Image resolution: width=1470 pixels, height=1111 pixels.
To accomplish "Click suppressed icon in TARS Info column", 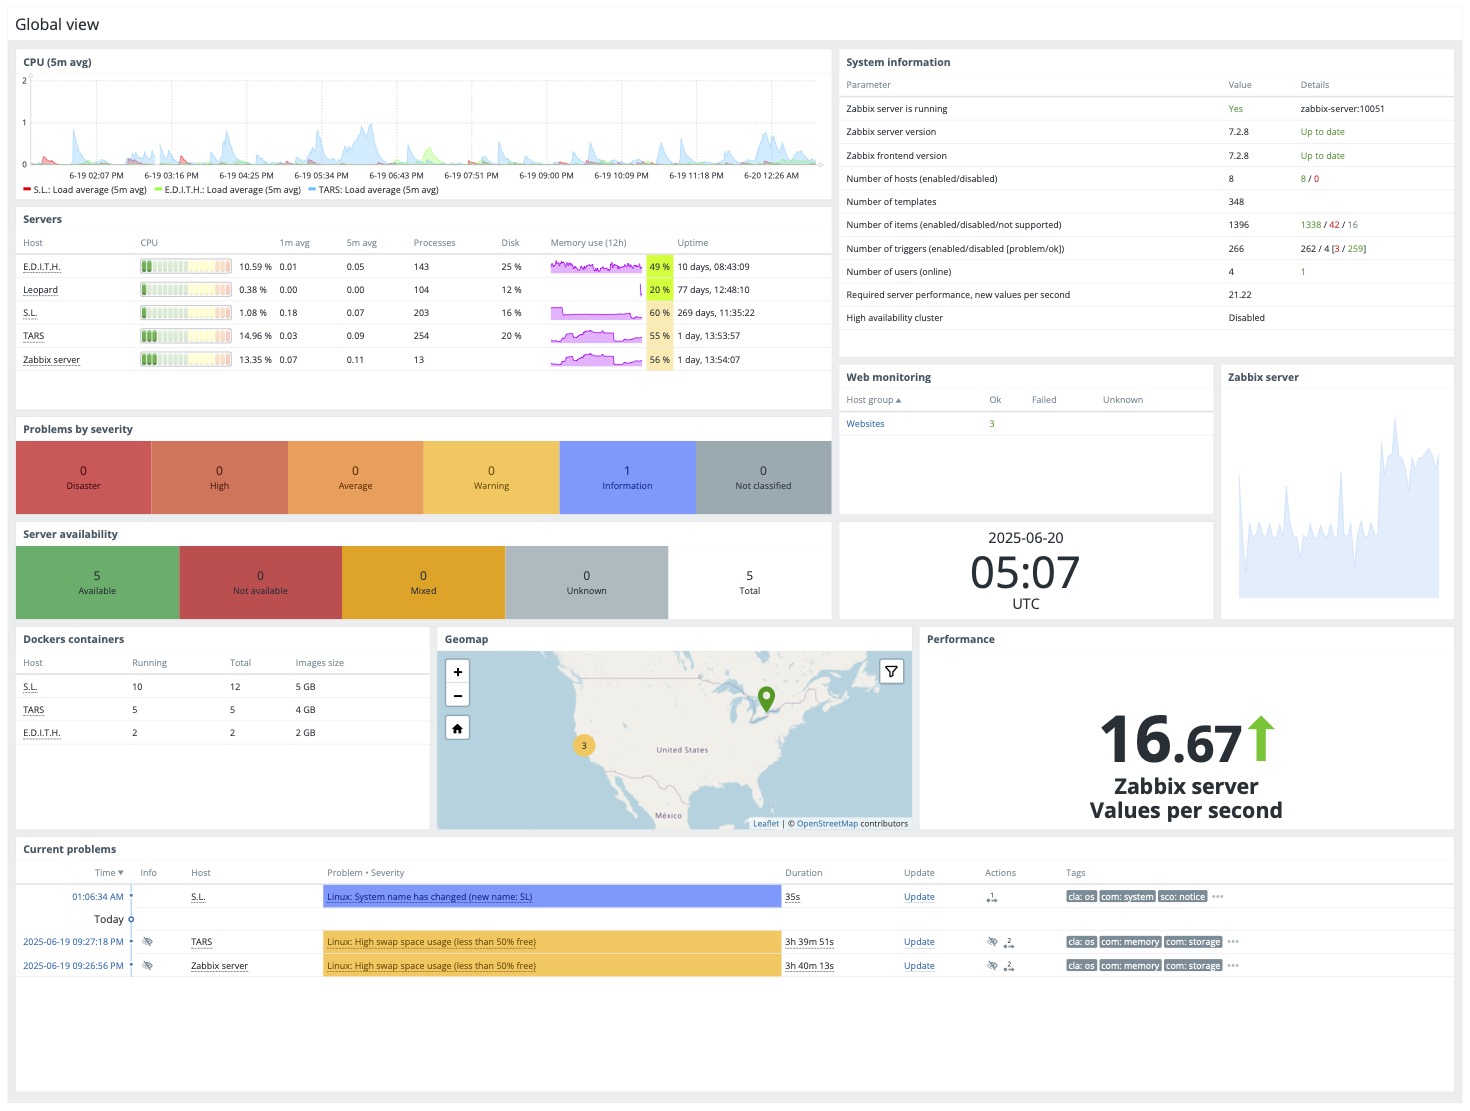I will pos(147,942).
